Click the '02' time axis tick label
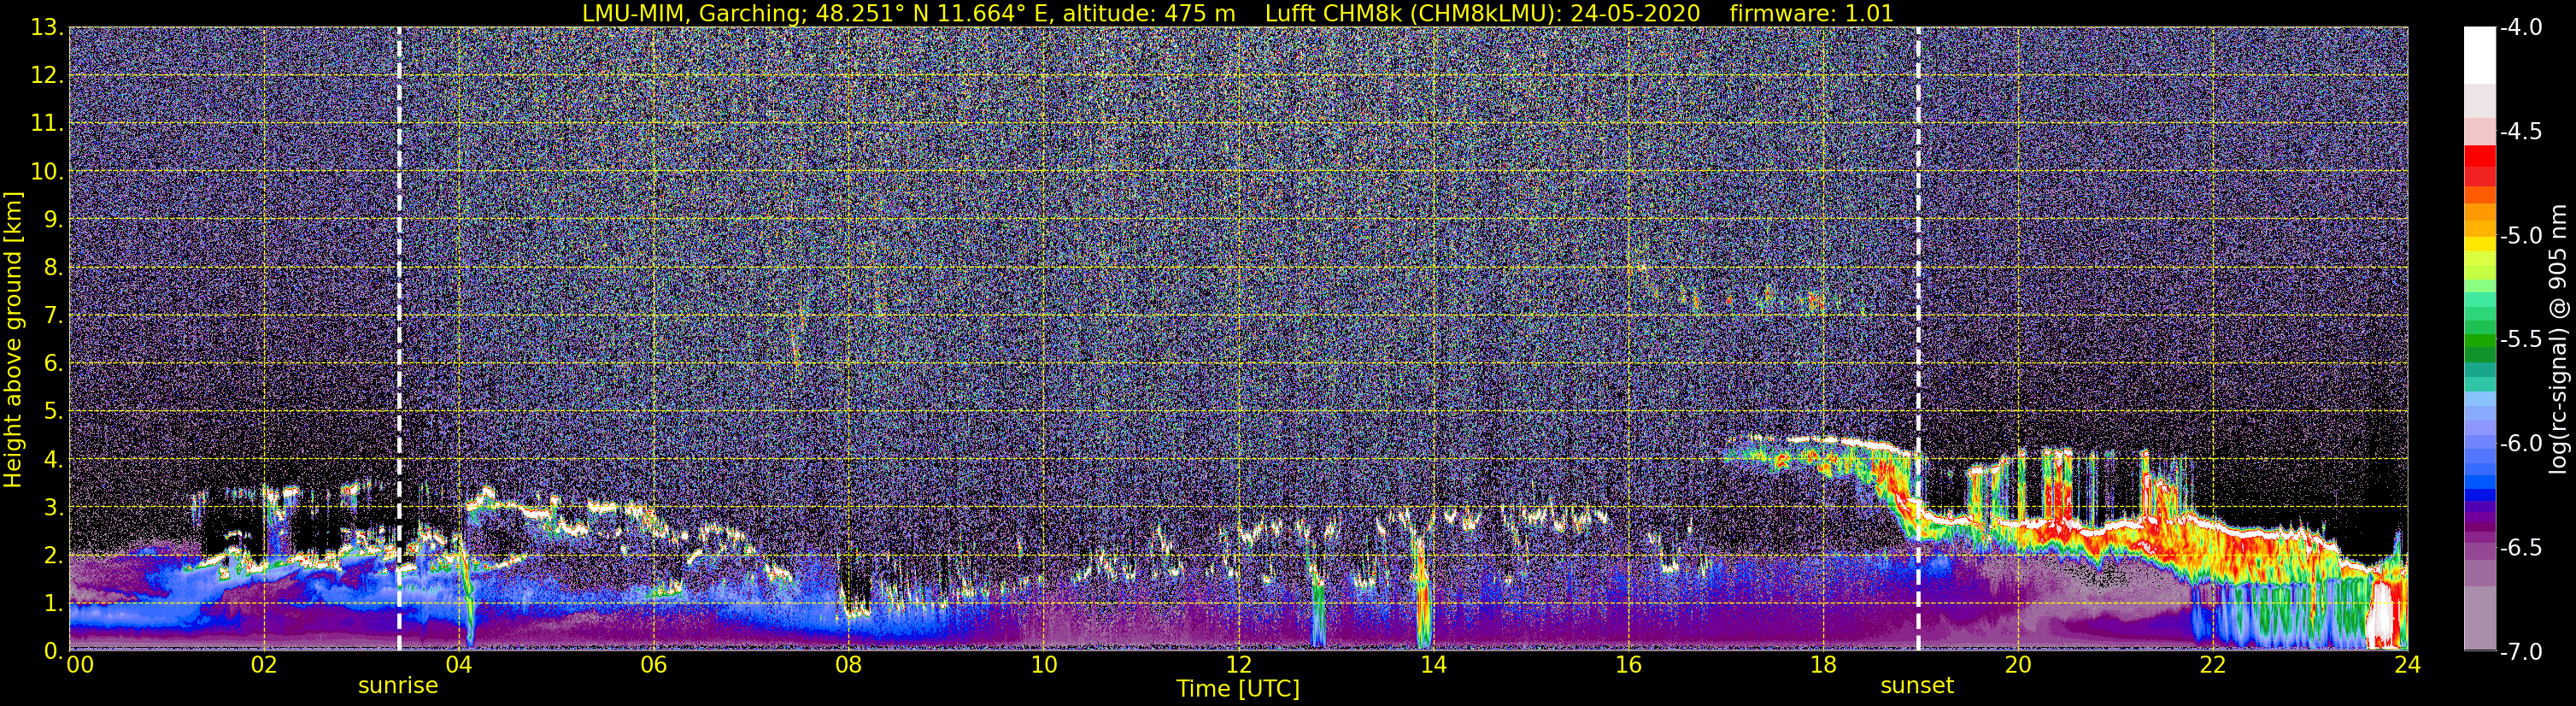2576x706 pixels. pyautogui.click(x=264, y=665)
